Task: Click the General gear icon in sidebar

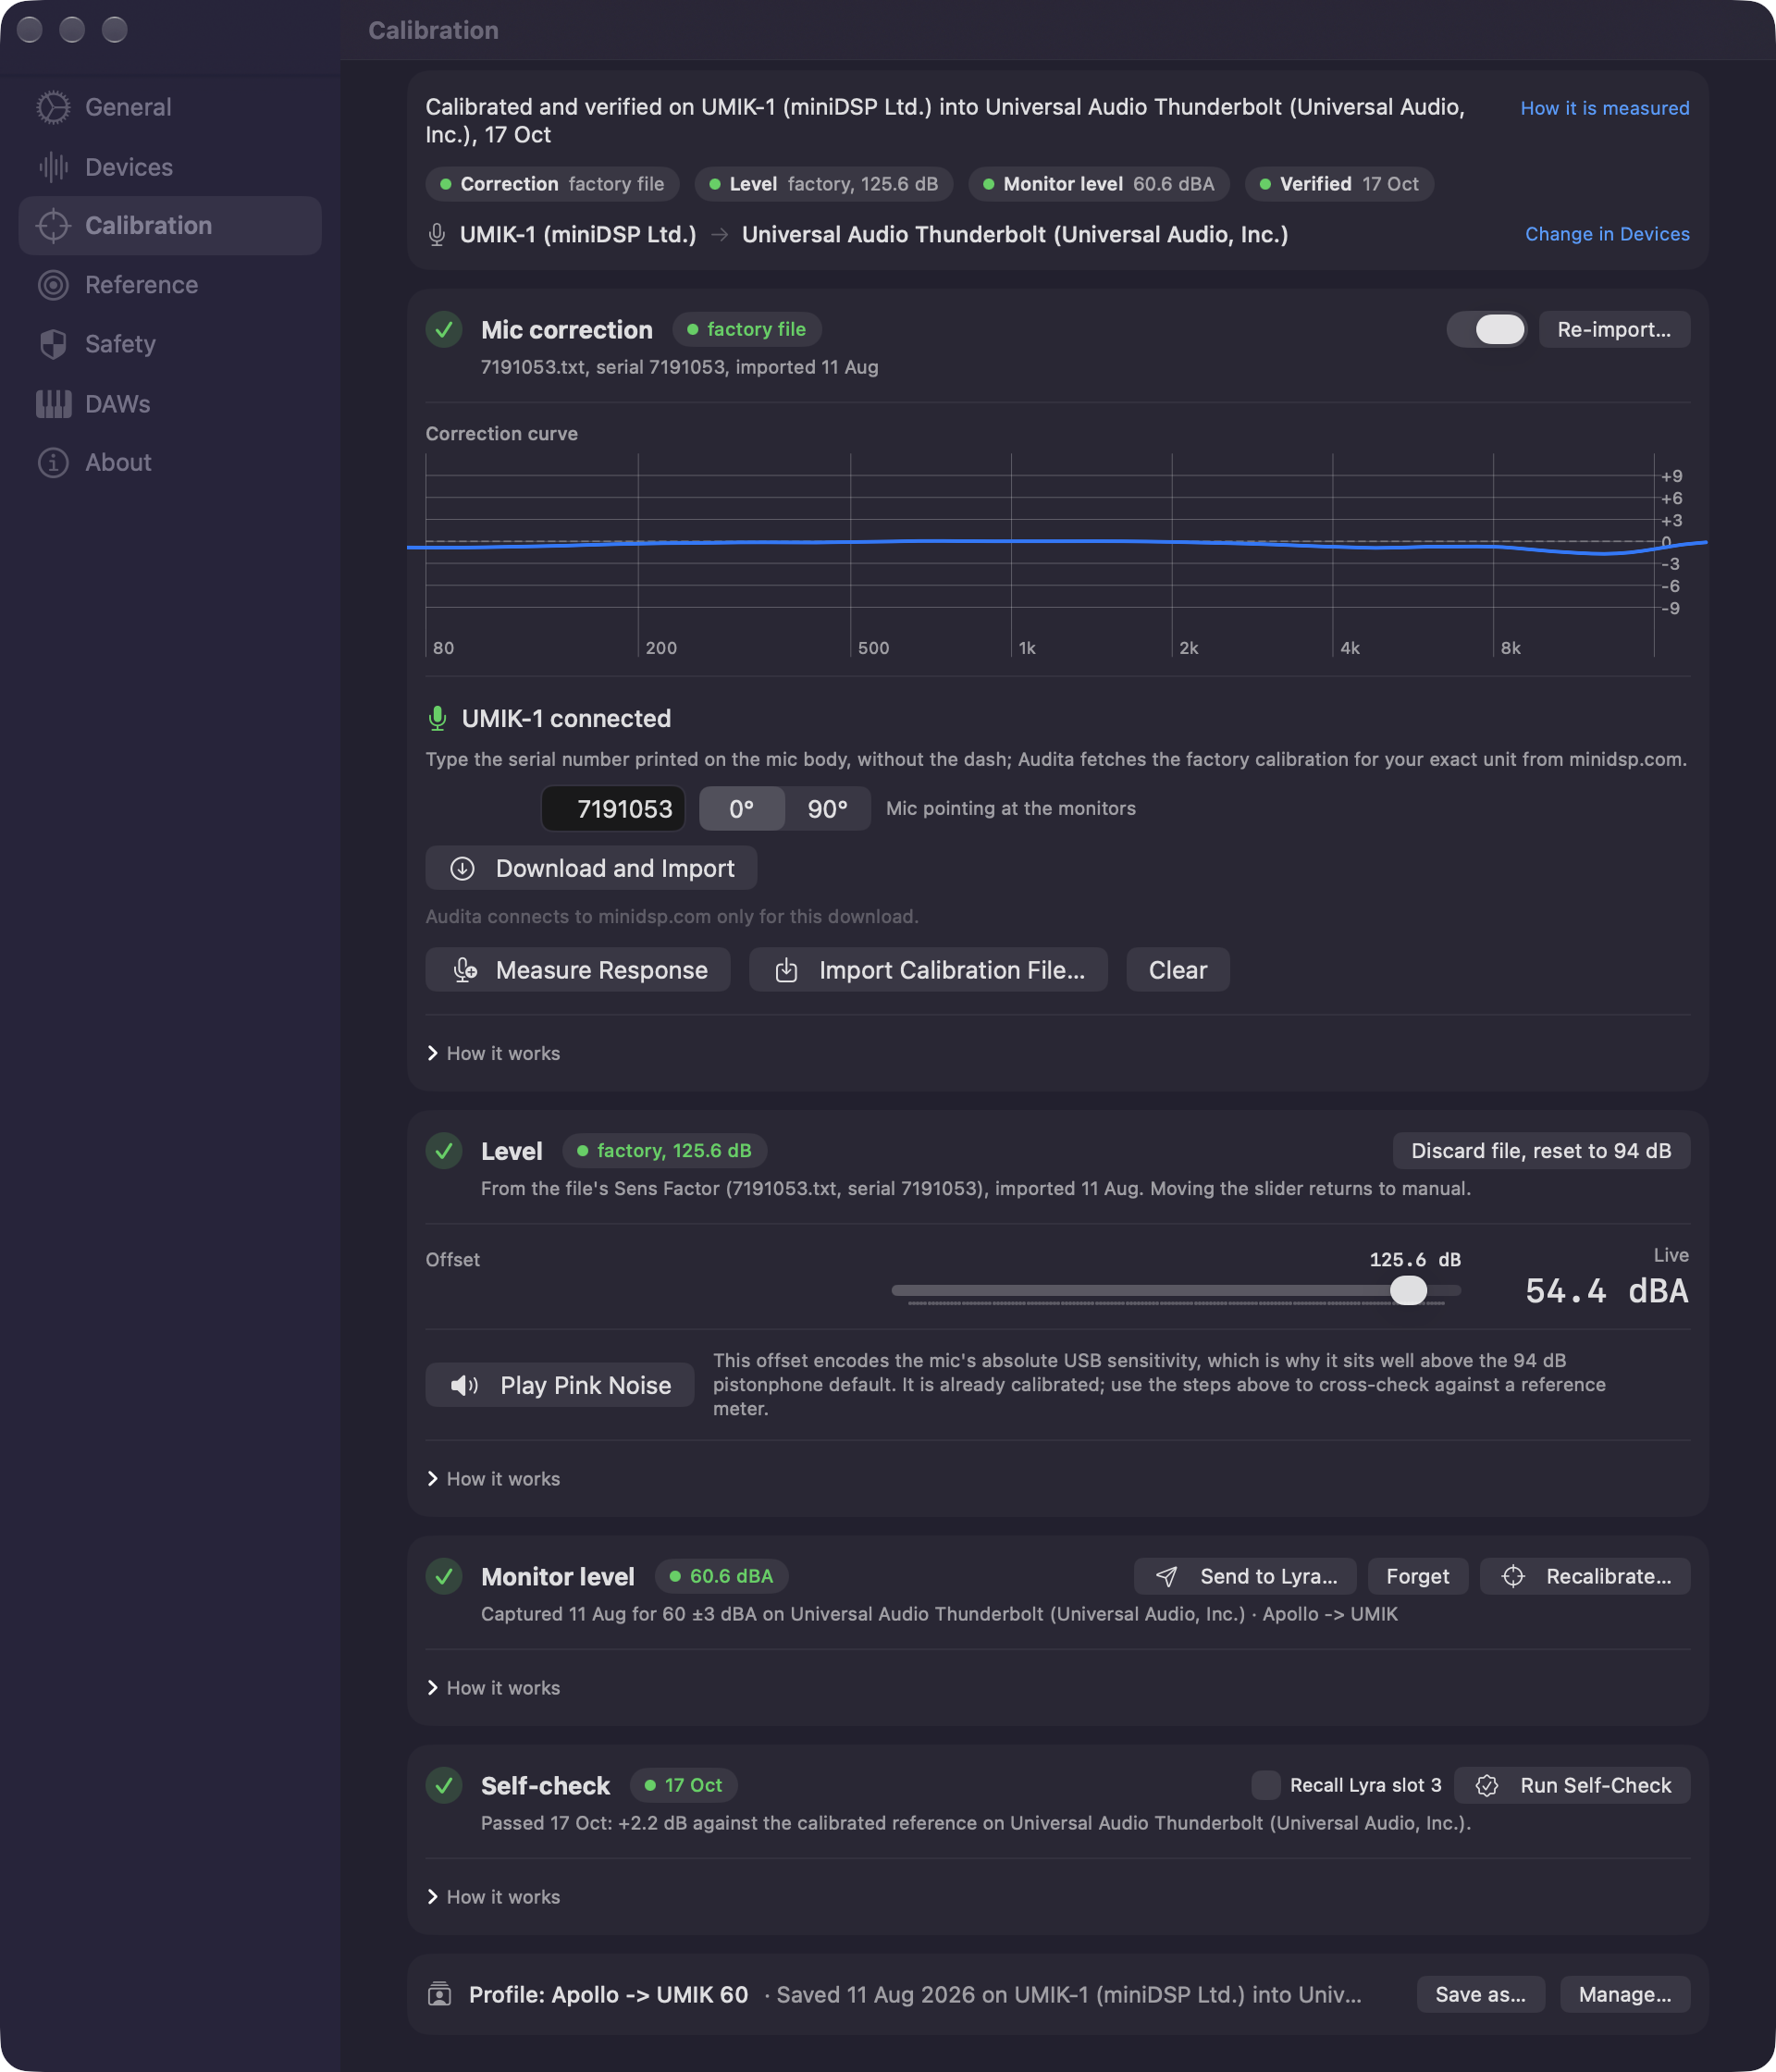Action: [x=53, y=107]
